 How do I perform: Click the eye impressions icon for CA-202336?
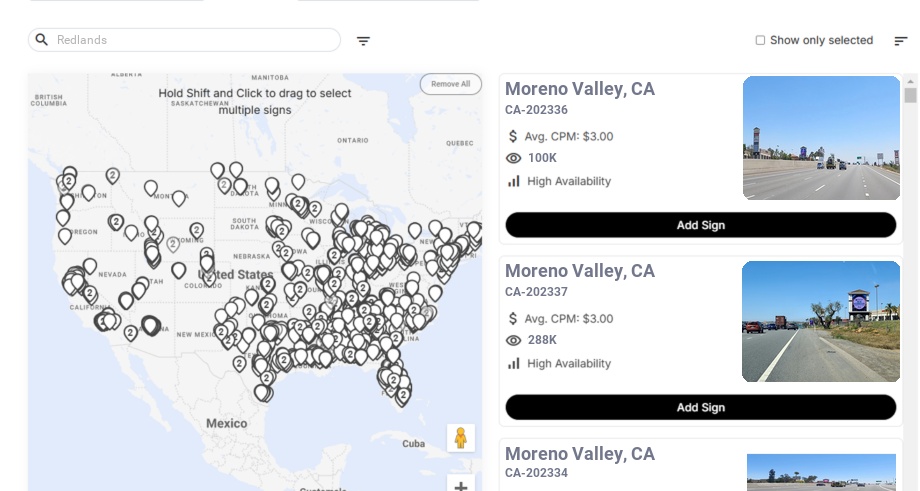click(x=513, y=158)
